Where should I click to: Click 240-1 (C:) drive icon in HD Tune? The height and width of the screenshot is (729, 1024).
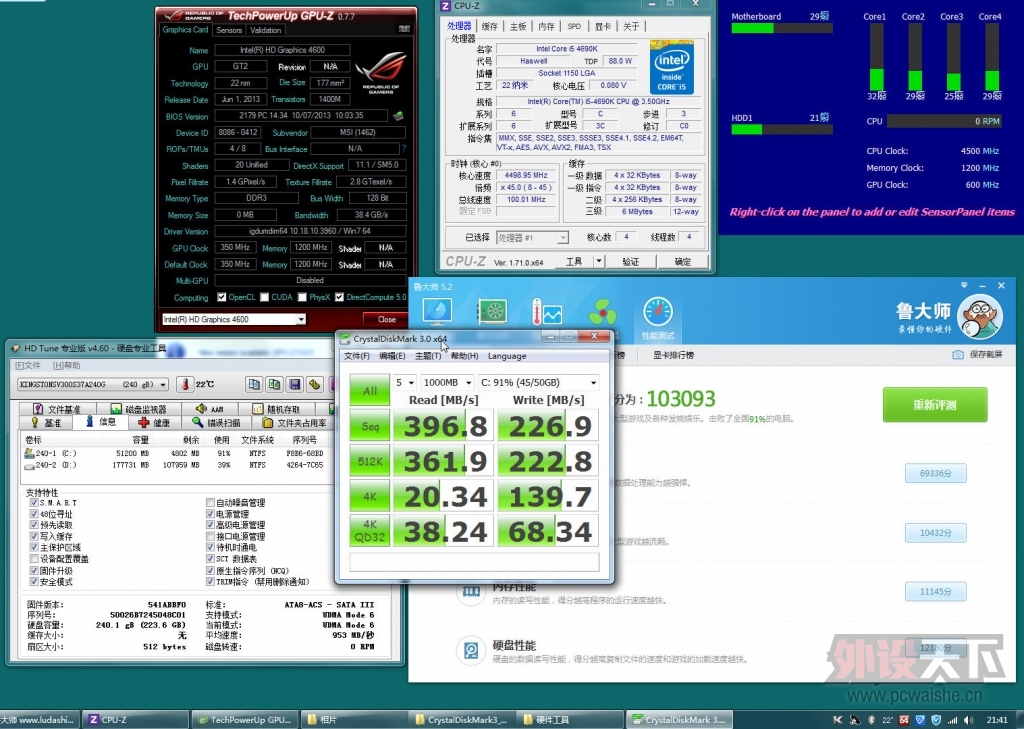click(29, 453)
